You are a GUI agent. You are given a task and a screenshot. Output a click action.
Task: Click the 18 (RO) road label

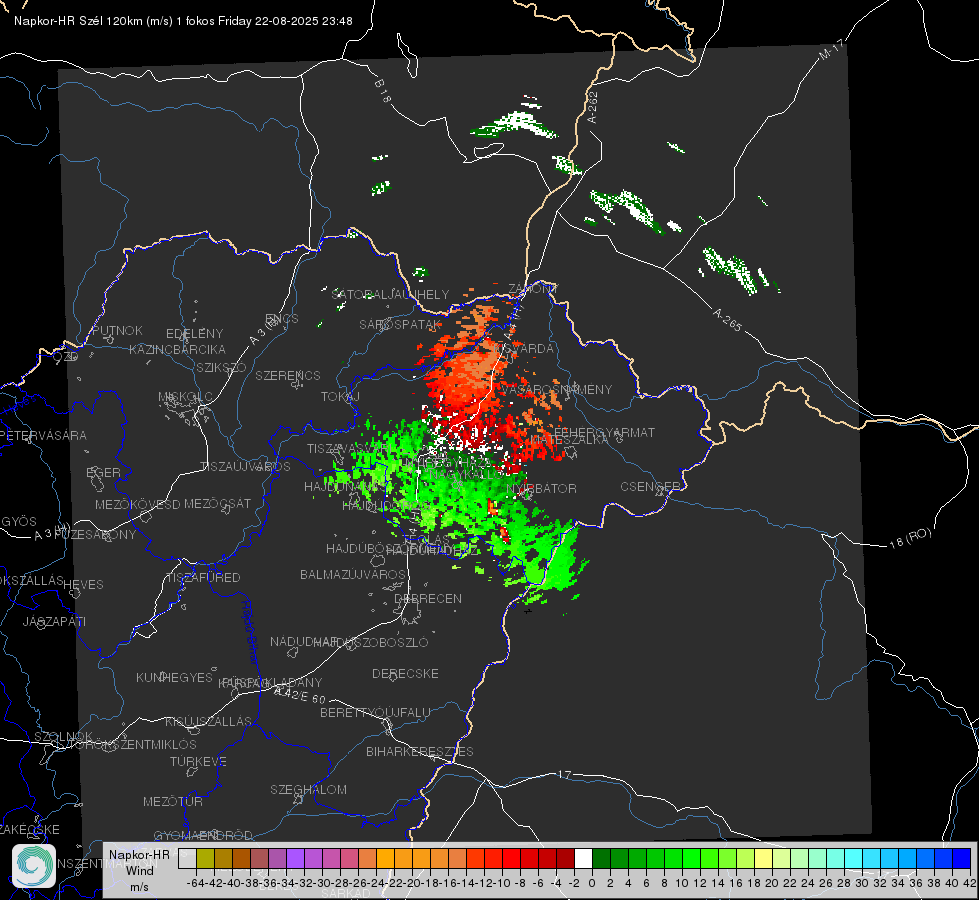tap(910, 538)
